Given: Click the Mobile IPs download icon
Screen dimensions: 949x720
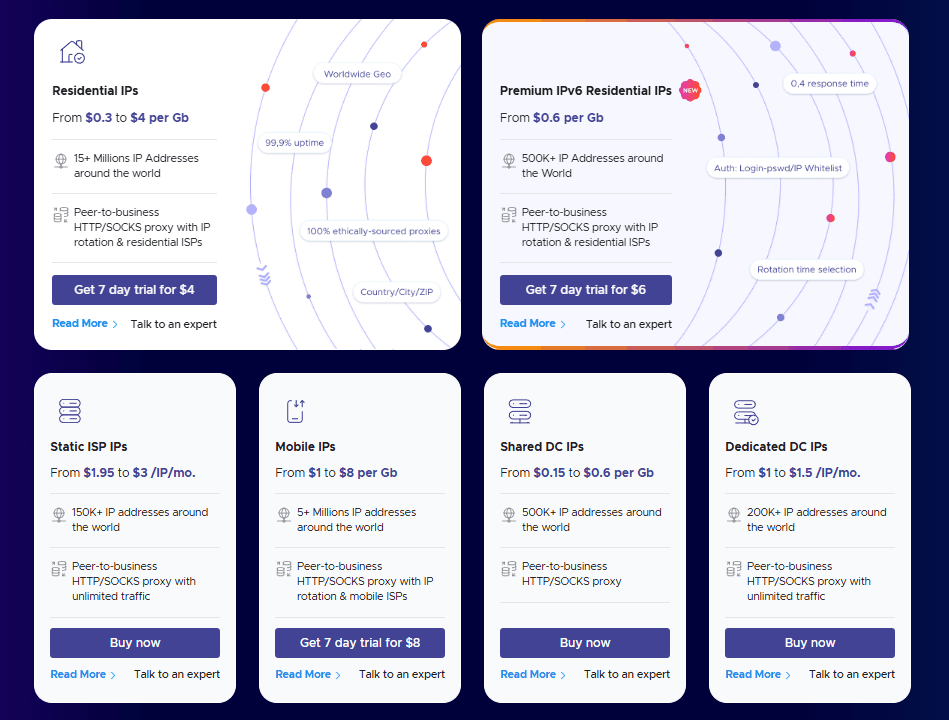Looking at the screenshot, I should click(294, 410).
